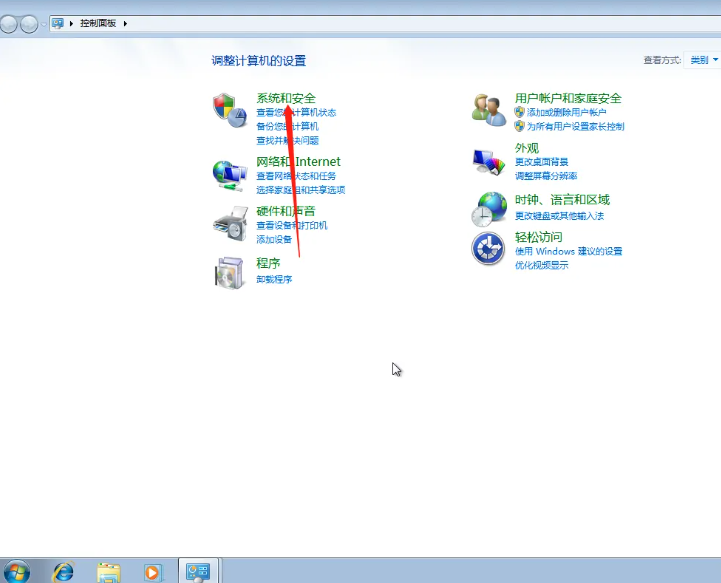Screen dimensions: 721x583
Task: Click 添加设备 link
Action: pos(274,239)
